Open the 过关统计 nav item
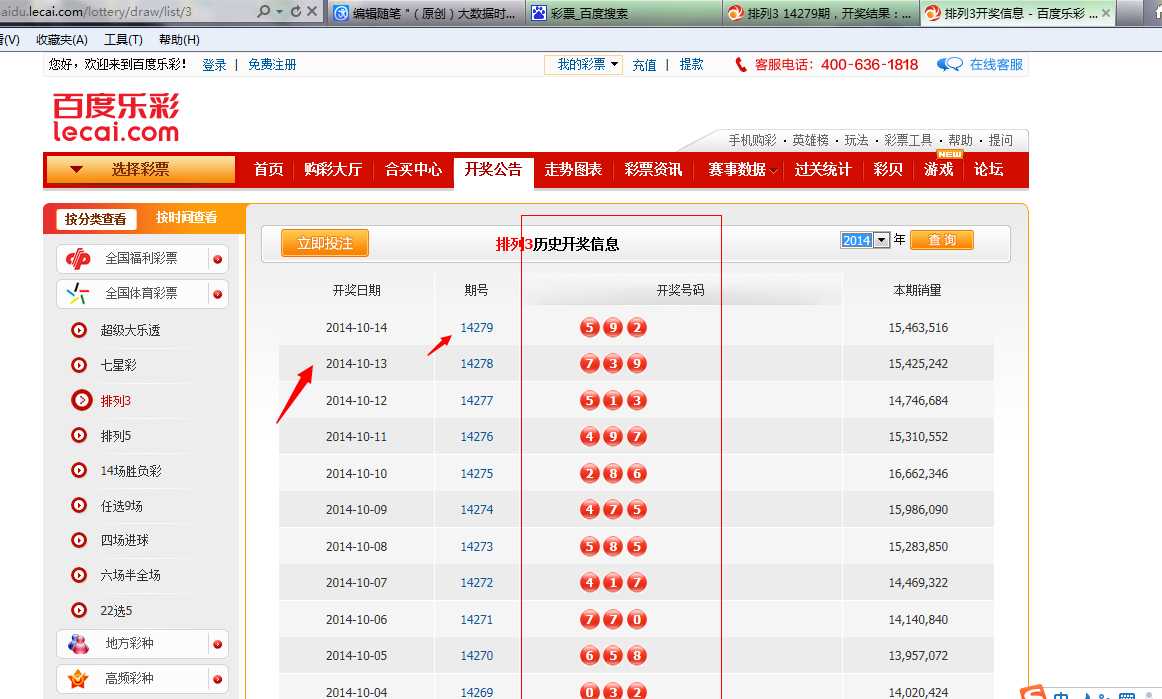 click(x=823, y=170)
